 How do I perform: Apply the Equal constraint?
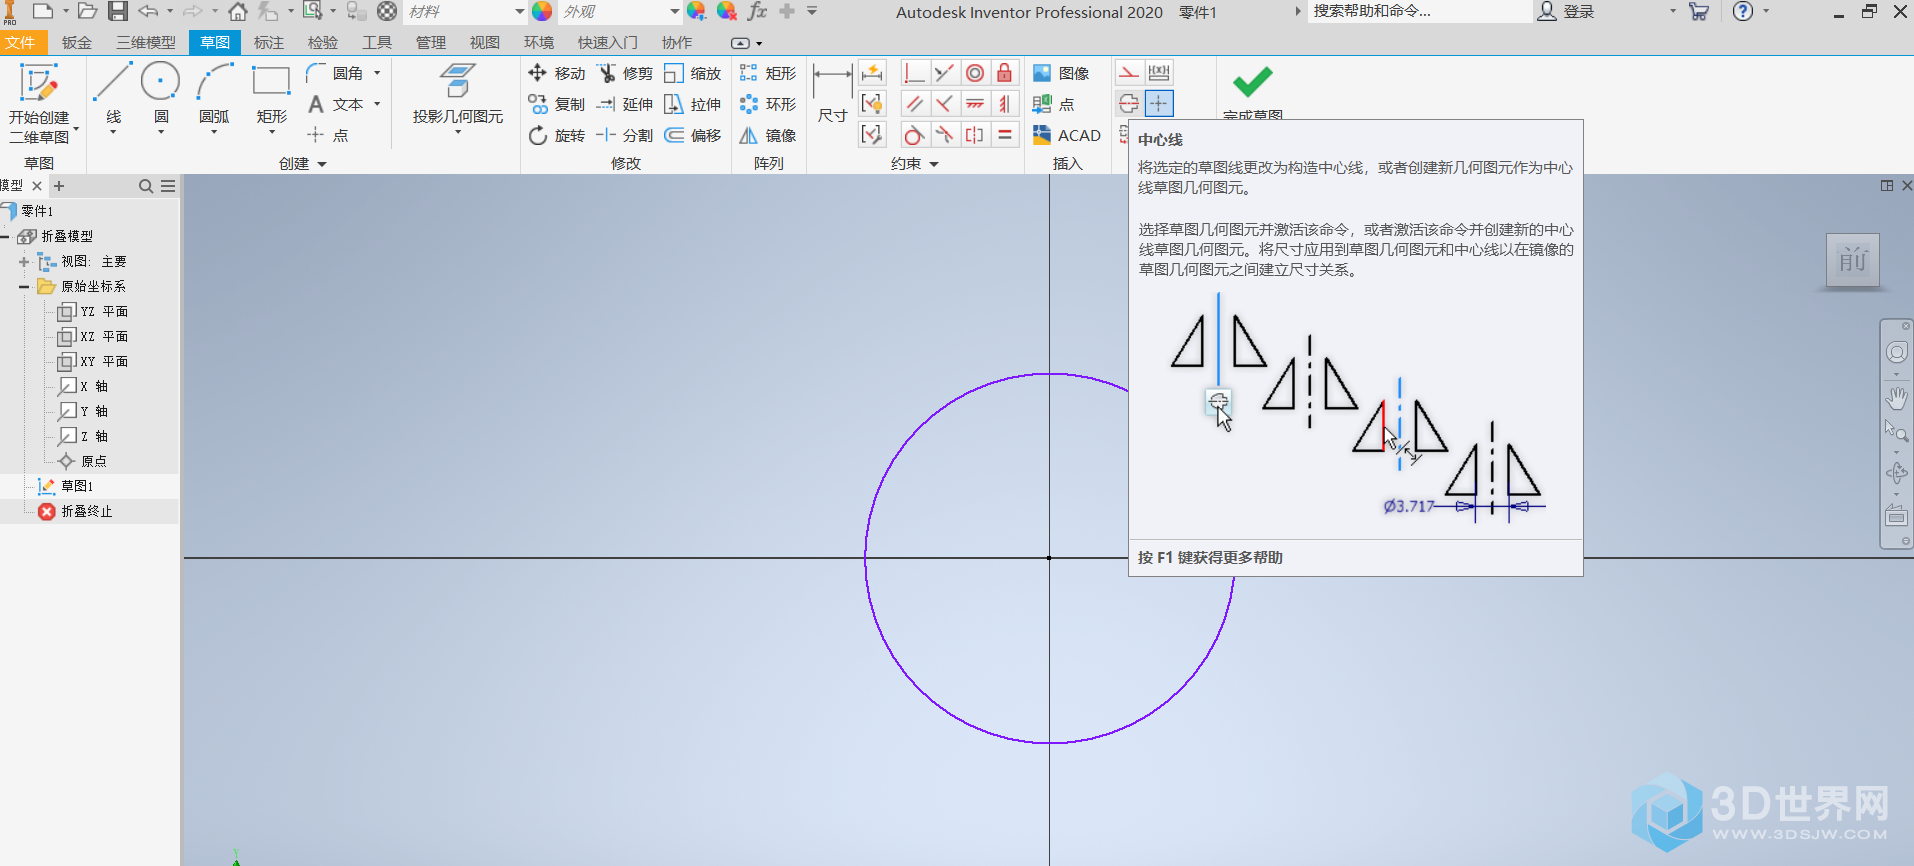1005,135
